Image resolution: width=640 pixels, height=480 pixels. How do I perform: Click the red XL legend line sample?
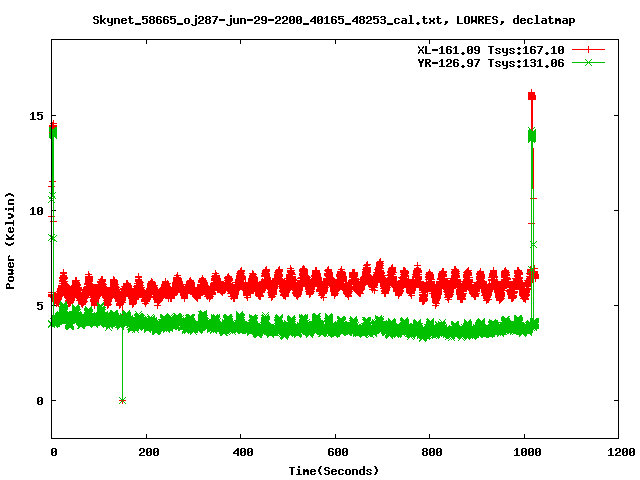(x=588, y=50)
